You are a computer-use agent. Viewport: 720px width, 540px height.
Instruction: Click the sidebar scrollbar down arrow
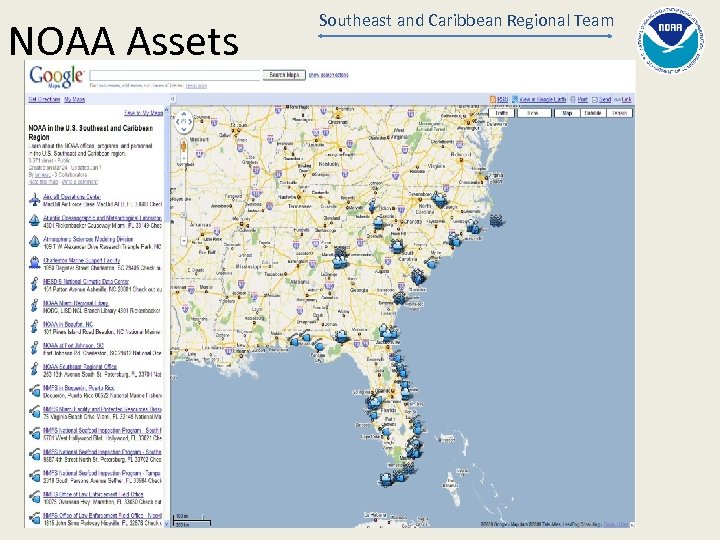(x=167, y=524)
